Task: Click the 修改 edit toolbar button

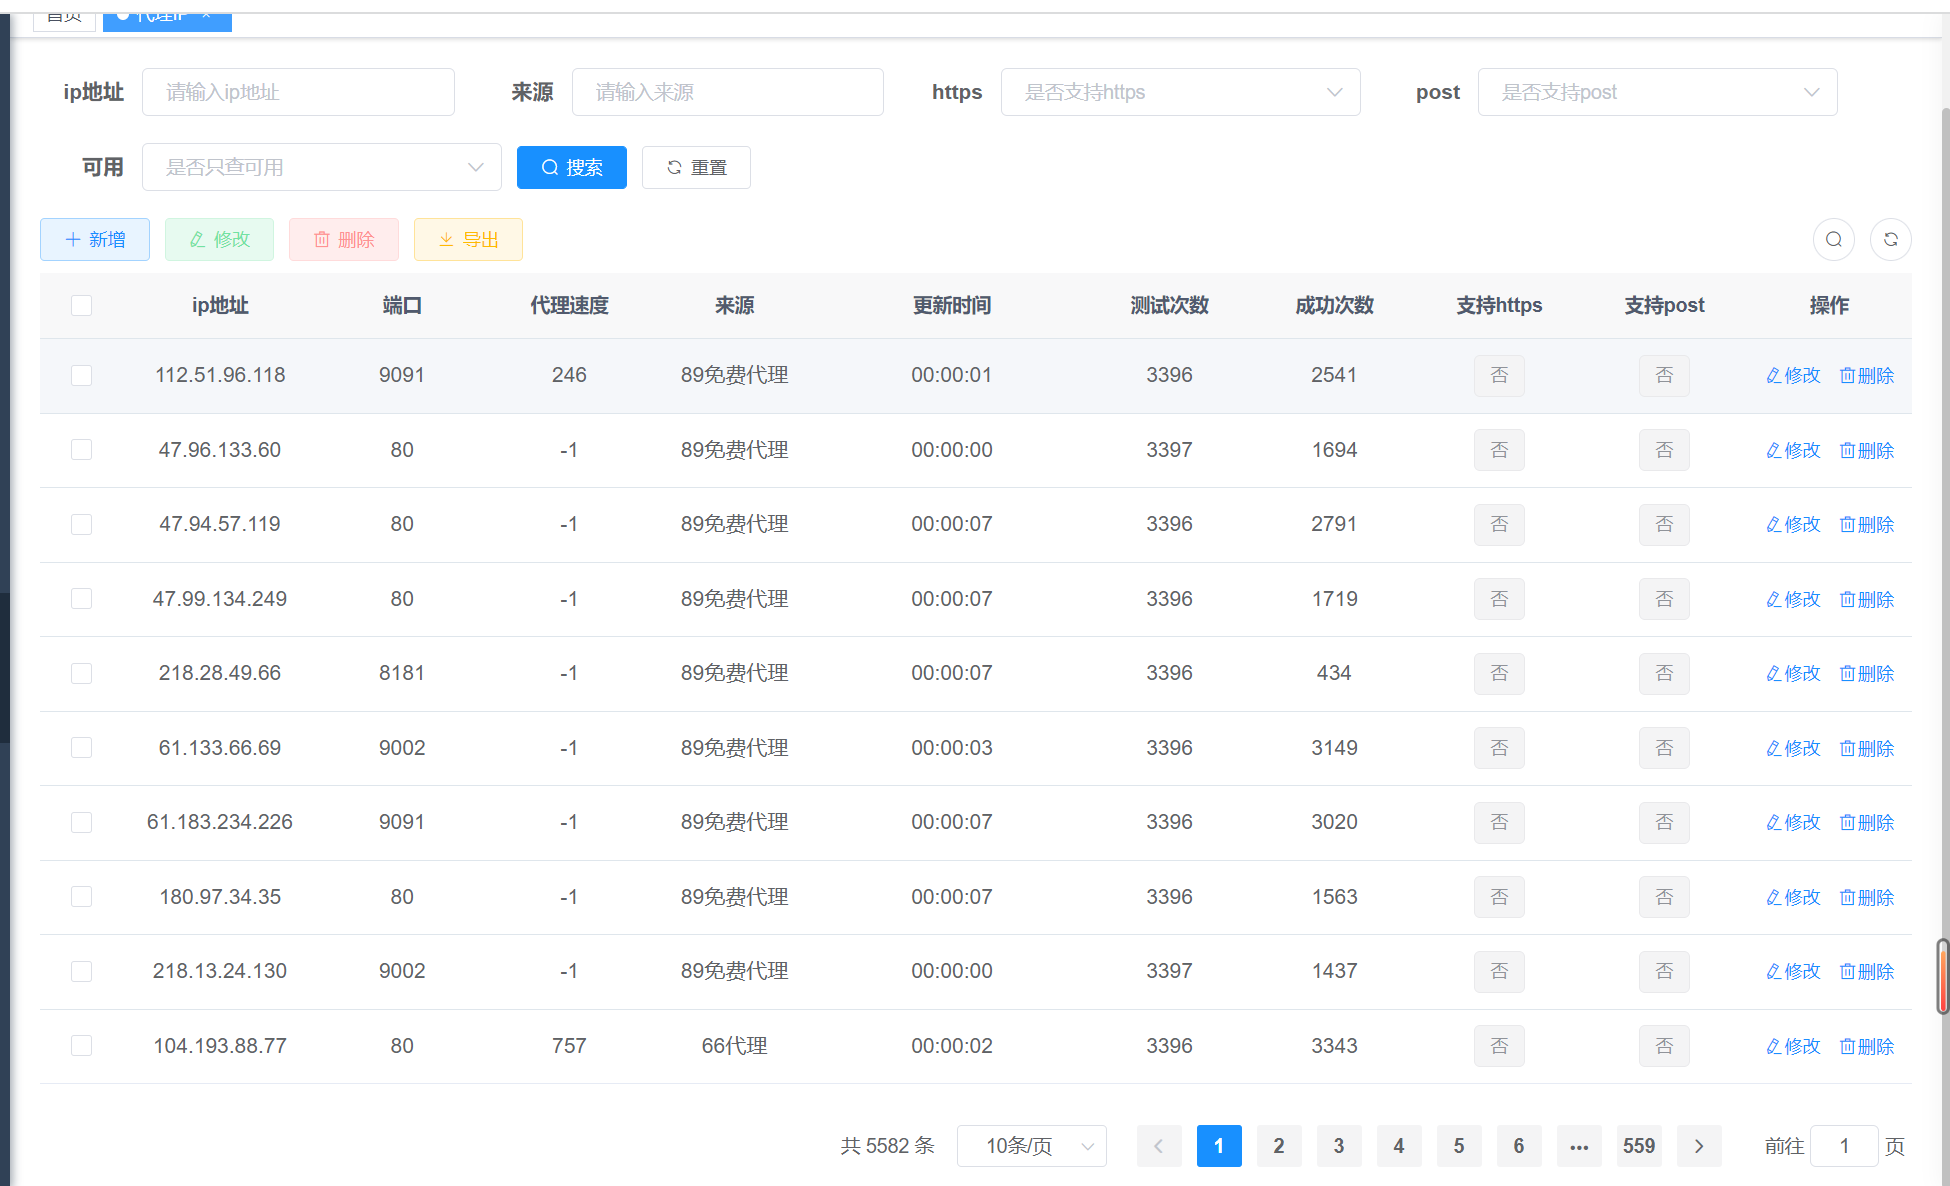Action: coord(219,239)
